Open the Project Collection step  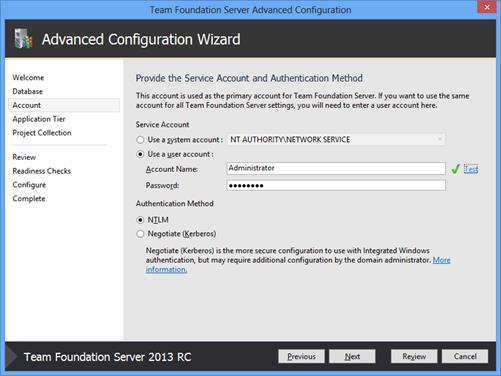click(42, 133)
